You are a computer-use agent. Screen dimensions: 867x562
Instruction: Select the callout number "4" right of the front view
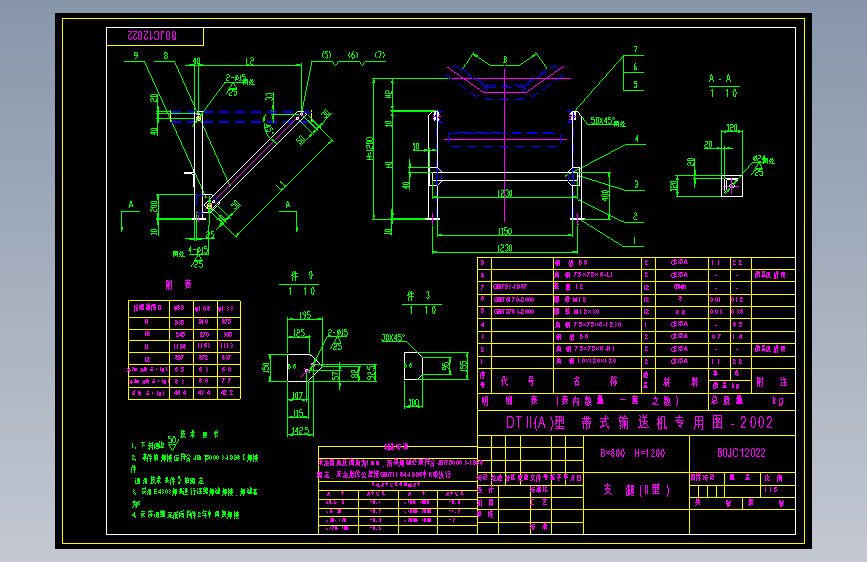click(636, 139)
